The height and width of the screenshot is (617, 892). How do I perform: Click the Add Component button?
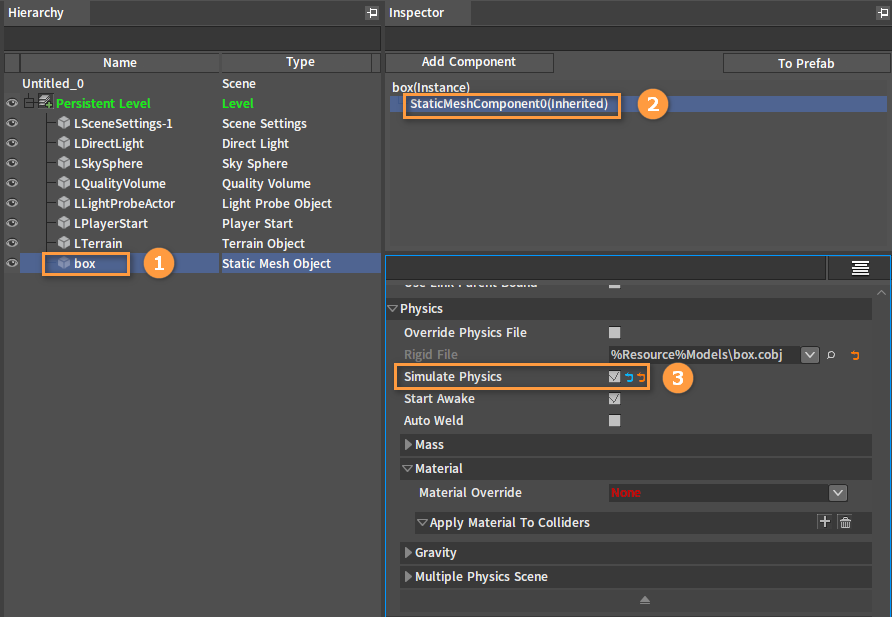(469, 62)
